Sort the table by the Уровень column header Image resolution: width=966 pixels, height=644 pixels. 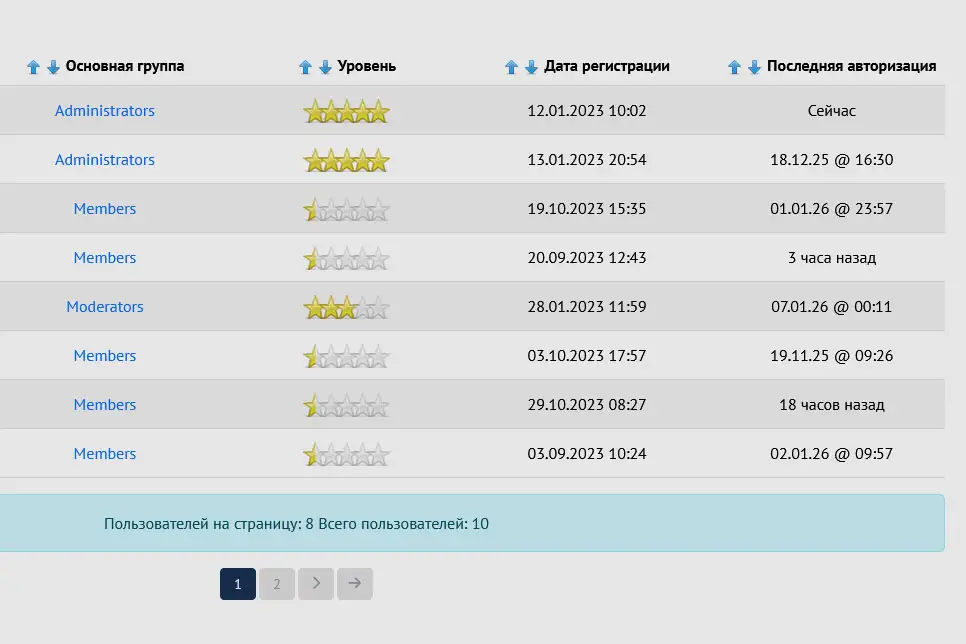pyautogui.click(x=368, y=66)
